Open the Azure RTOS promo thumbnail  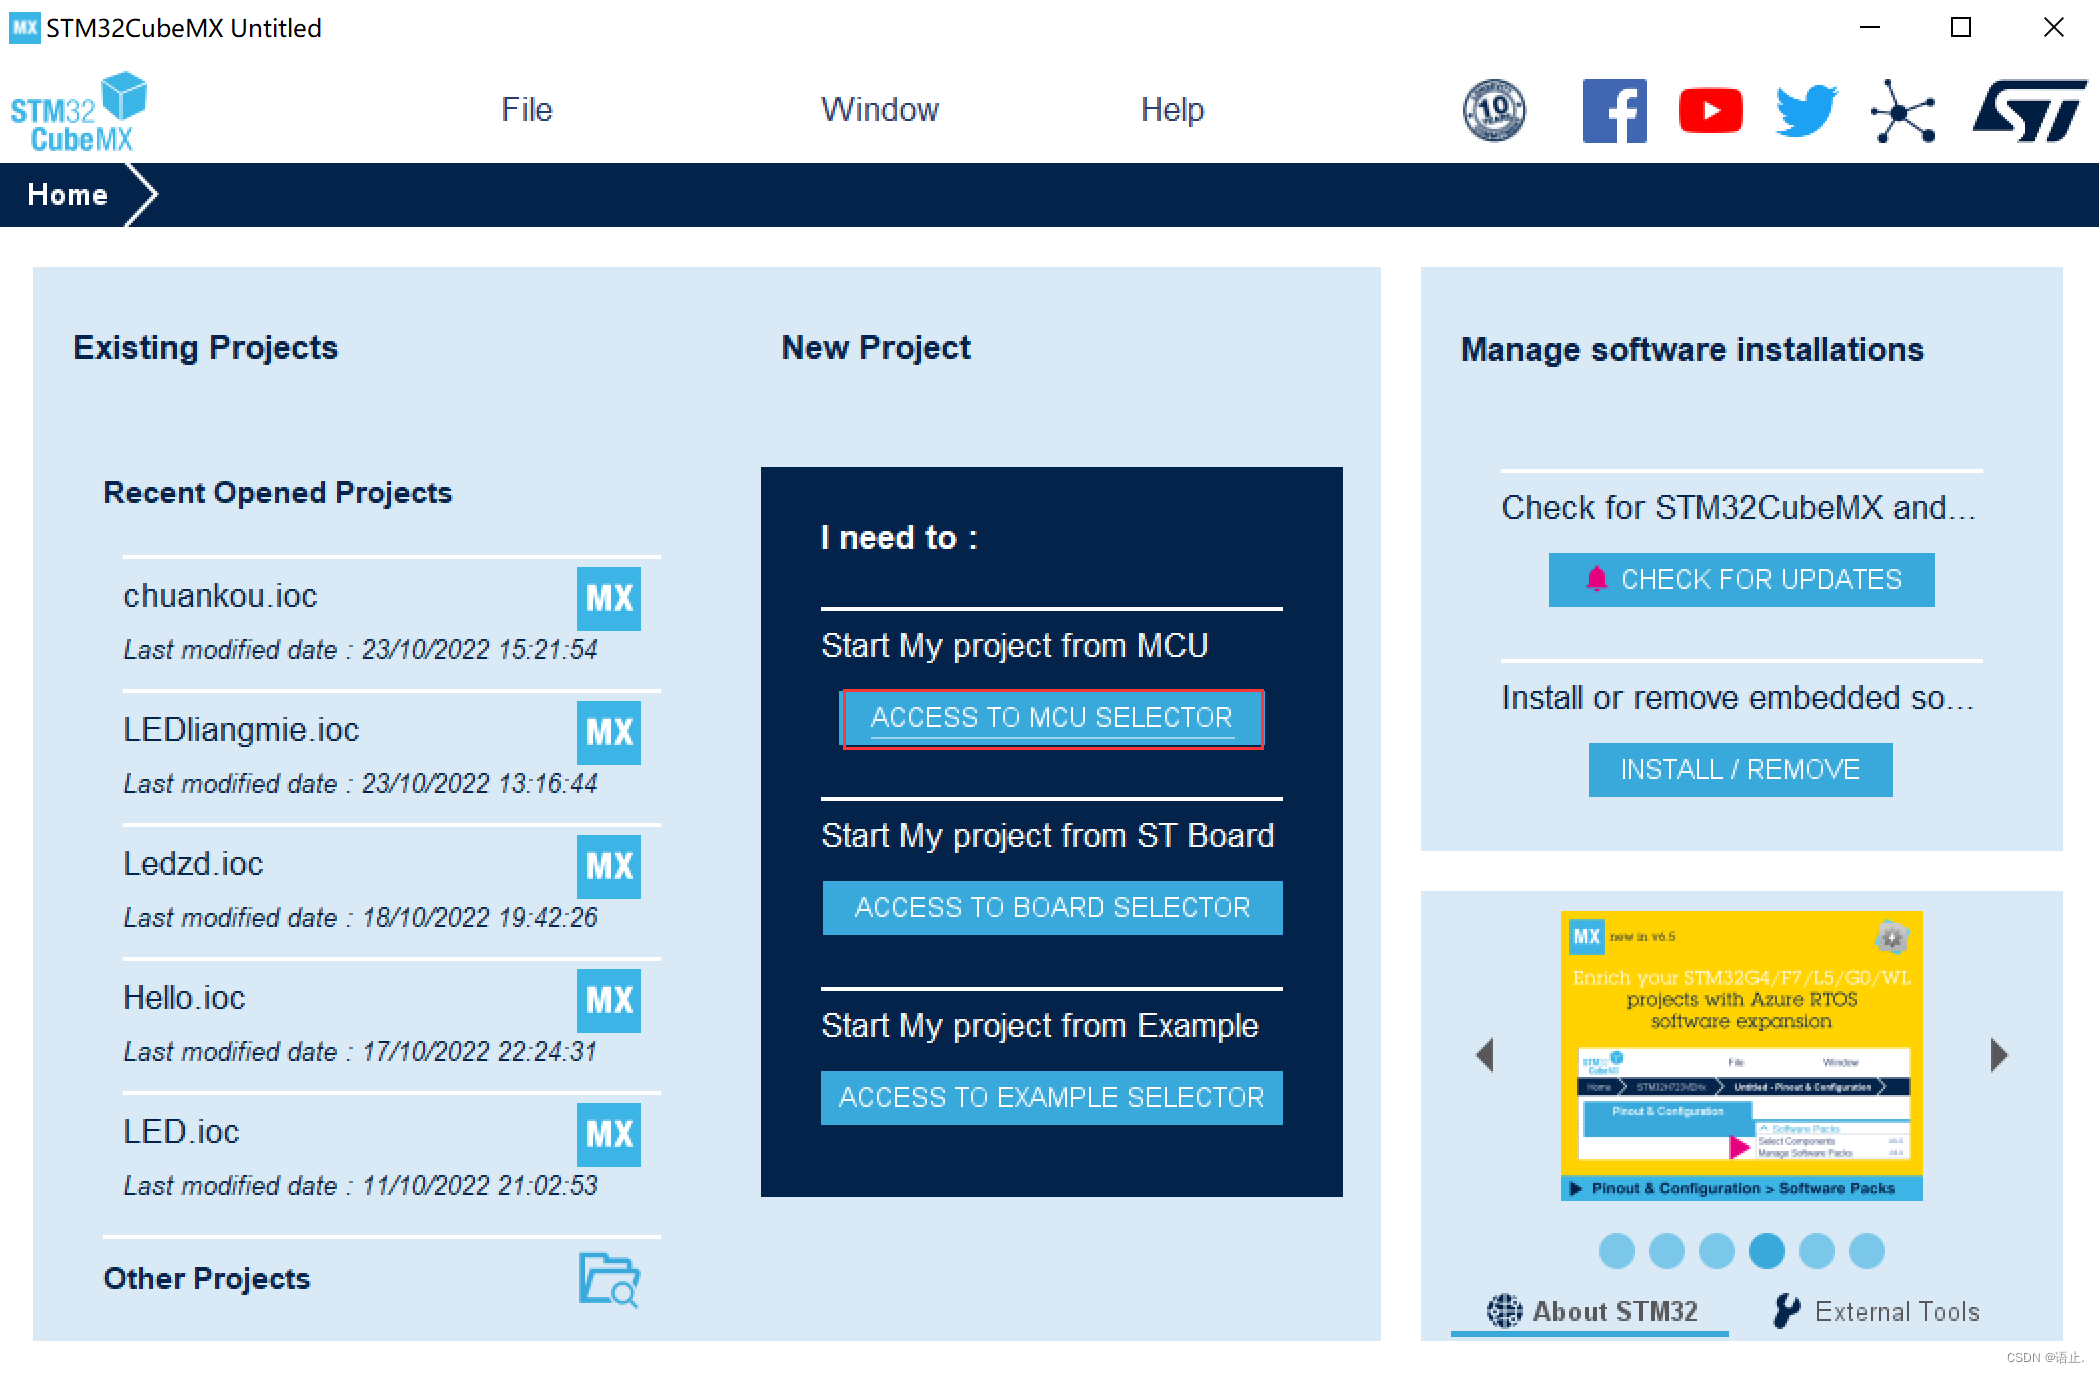pyautogui.click(x=1741, y=1055)
